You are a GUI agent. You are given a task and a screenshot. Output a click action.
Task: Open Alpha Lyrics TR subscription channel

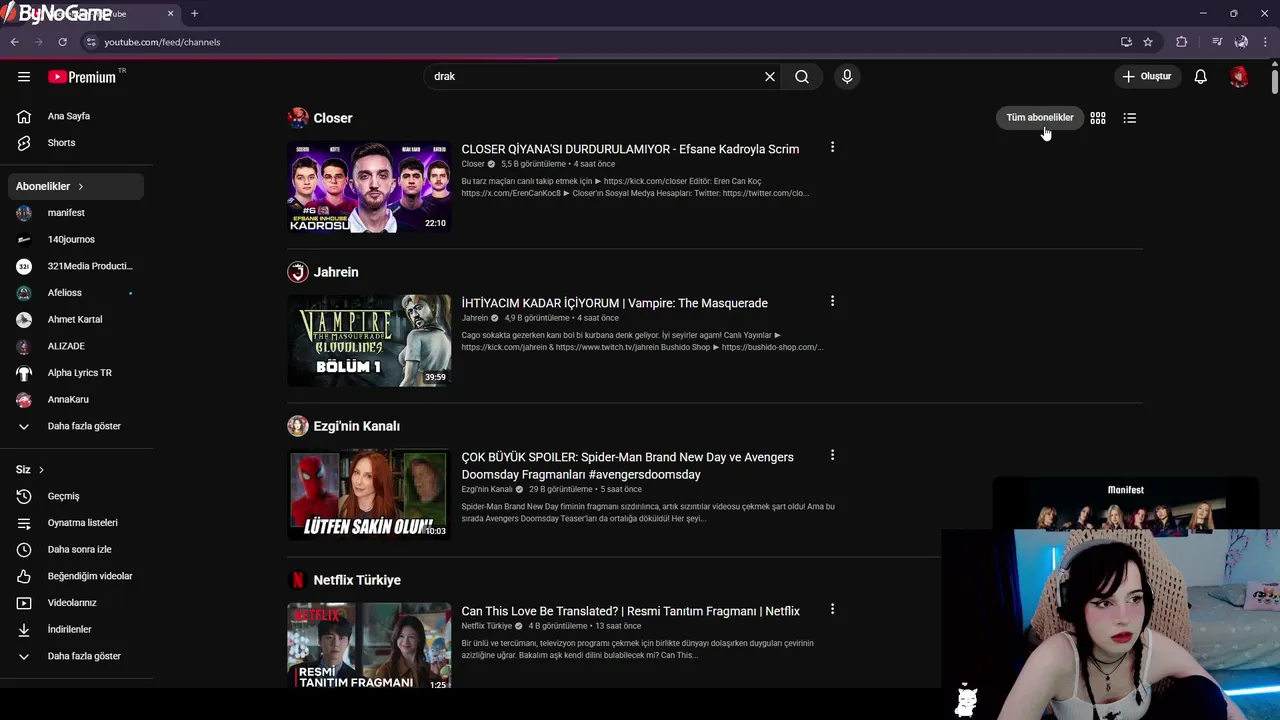pyautogui.click(x=76, y=372)
